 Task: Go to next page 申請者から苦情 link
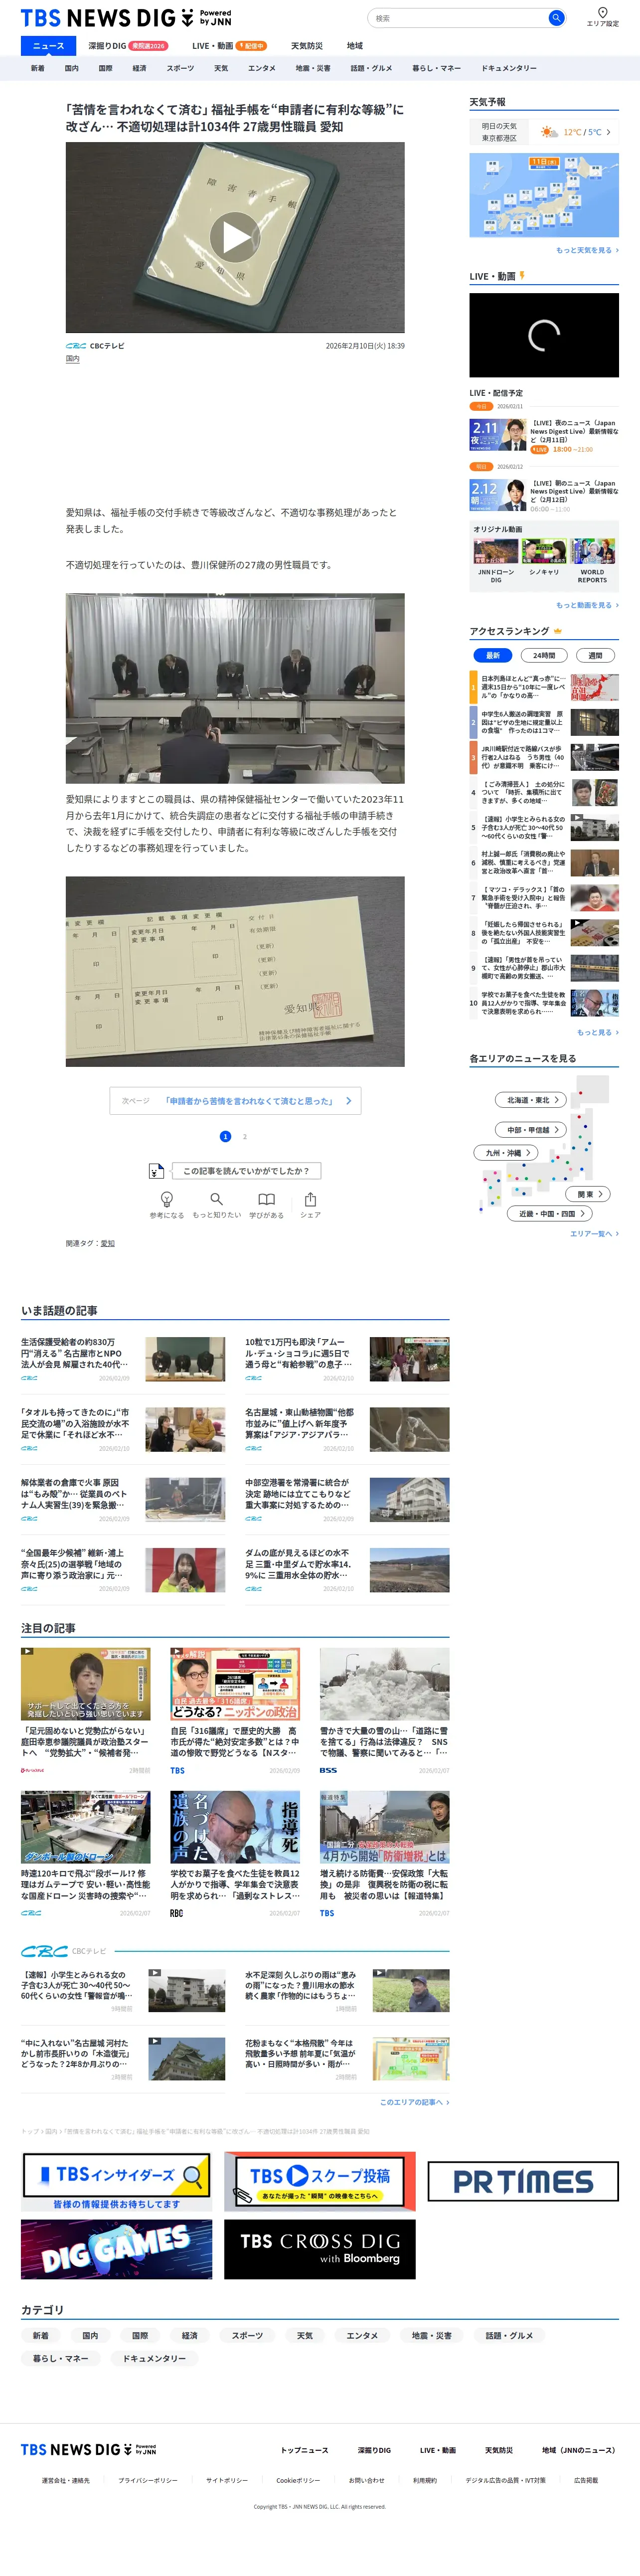pyautogui.click(x=235, y=1101)
